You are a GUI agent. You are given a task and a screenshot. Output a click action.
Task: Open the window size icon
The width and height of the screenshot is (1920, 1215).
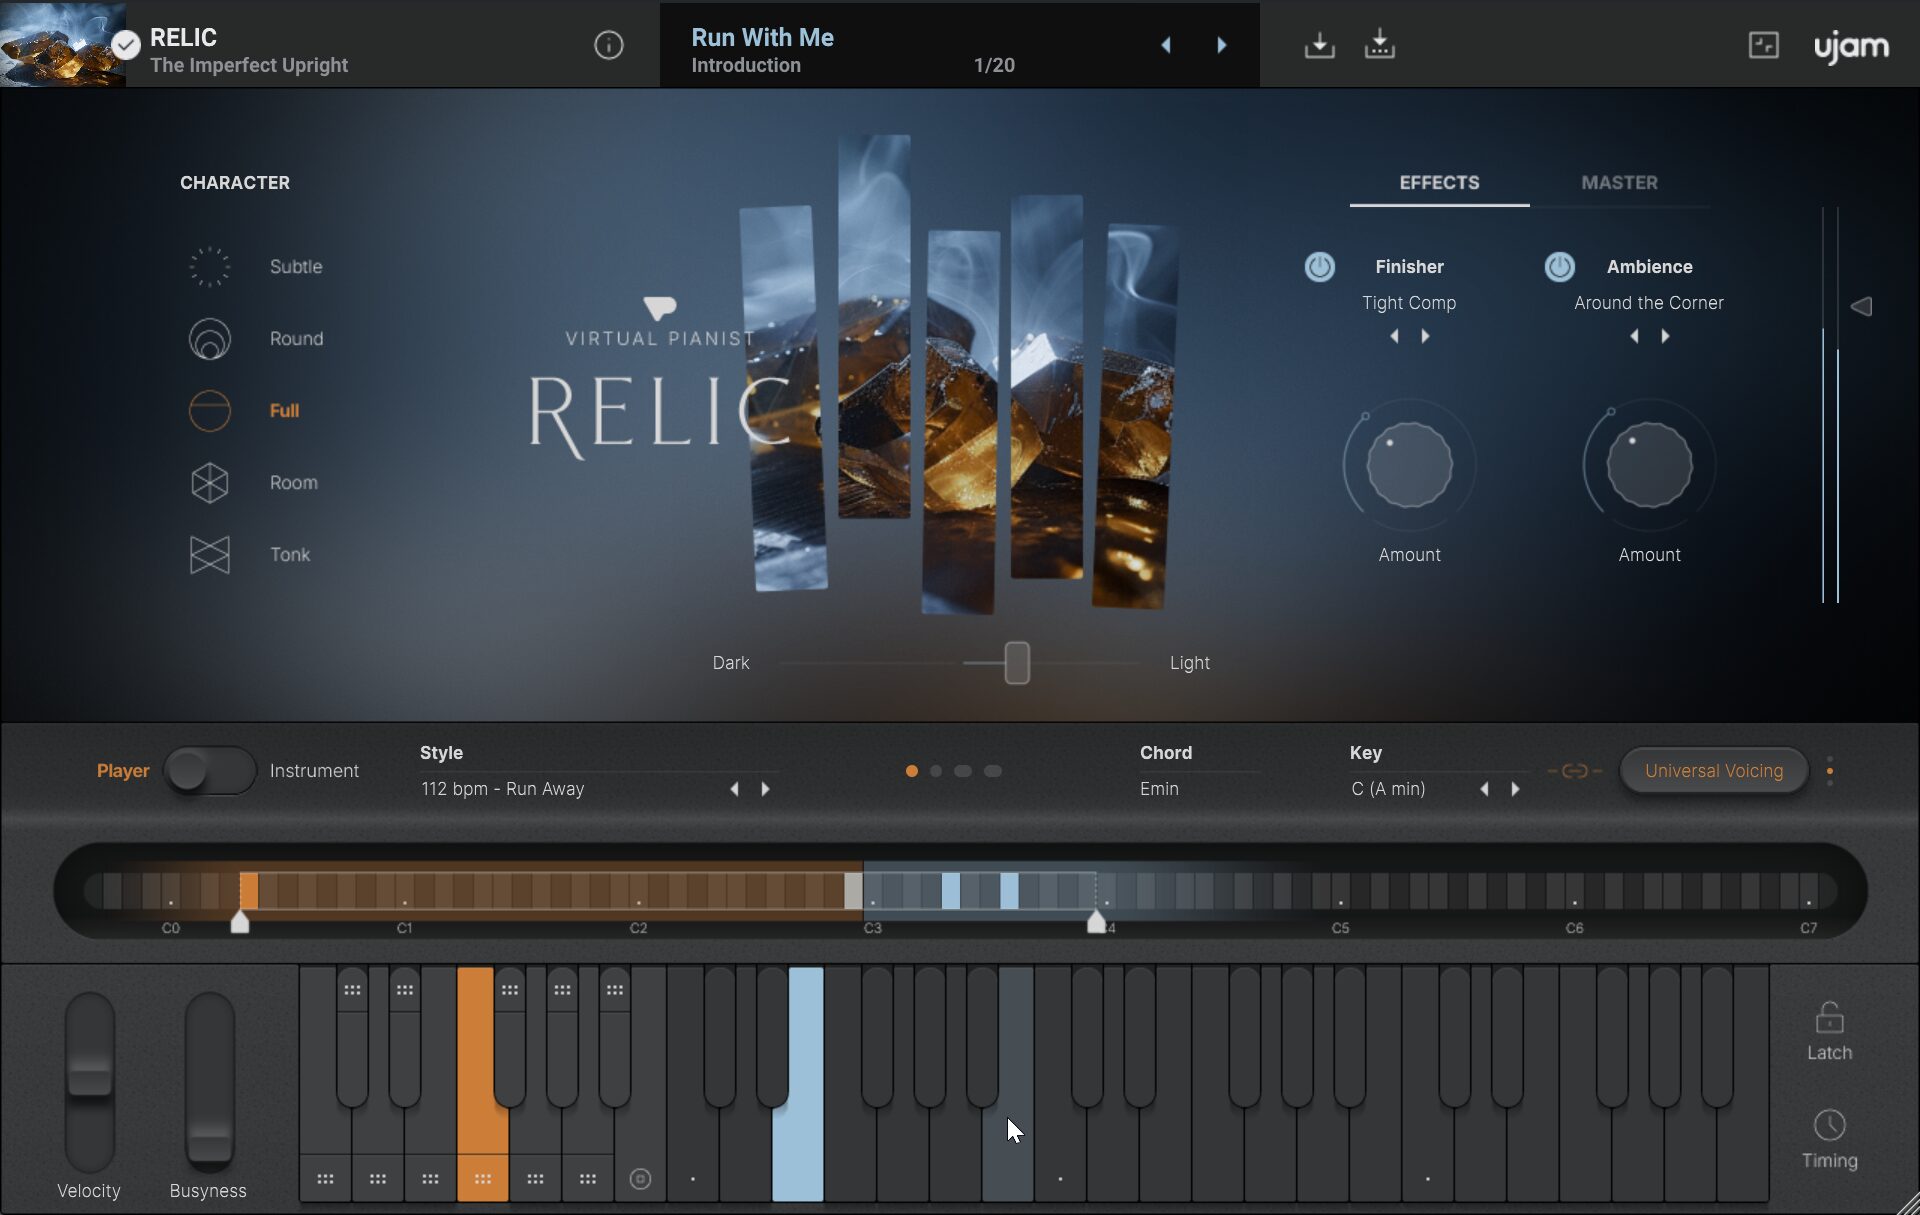click(1763, 45)
